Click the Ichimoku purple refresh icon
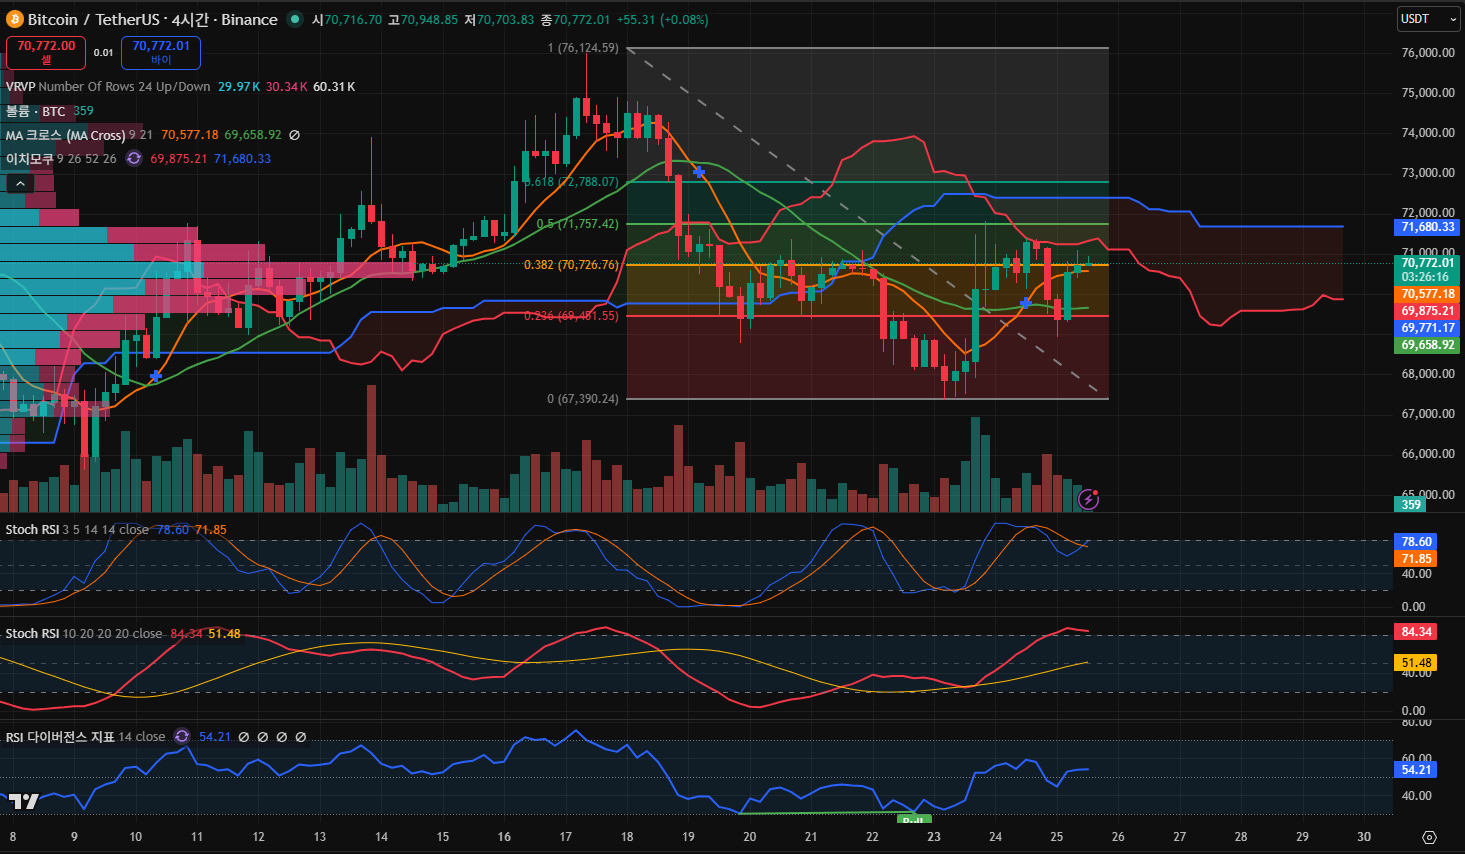Viewport: 1465px width, 854px height. 134,158
